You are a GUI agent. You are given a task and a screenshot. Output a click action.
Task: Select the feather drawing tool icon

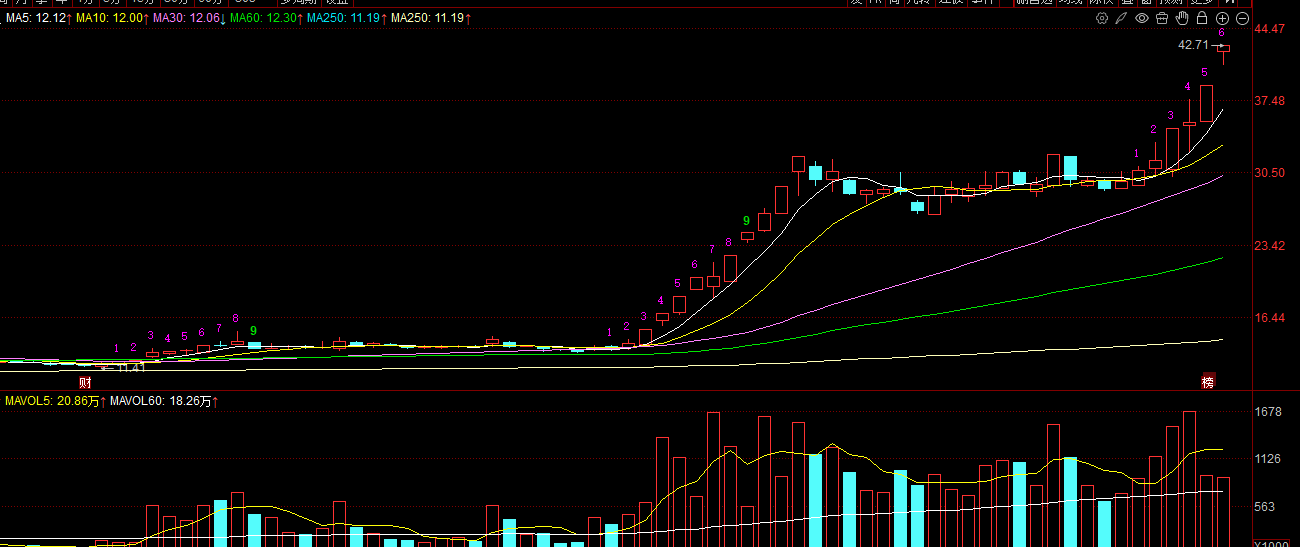pos(1122,18)
